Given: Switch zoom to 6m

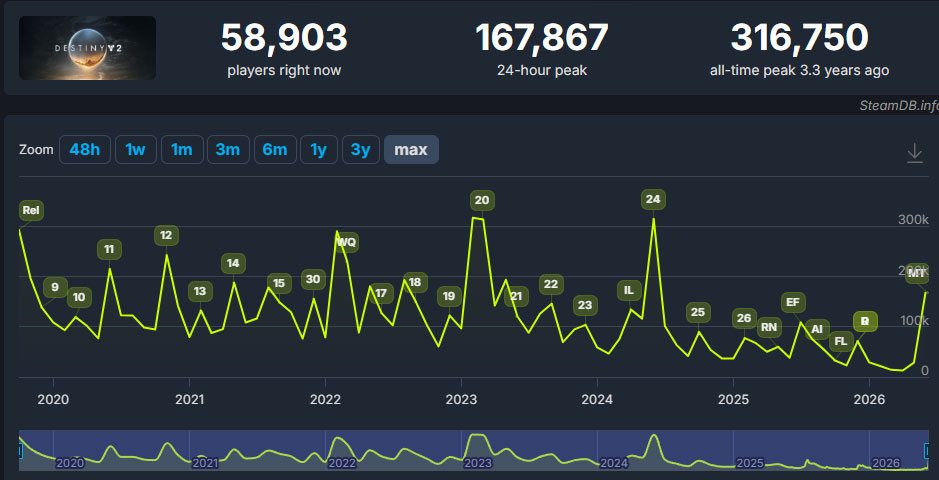Looking at the screenshot, I should 275,150.
